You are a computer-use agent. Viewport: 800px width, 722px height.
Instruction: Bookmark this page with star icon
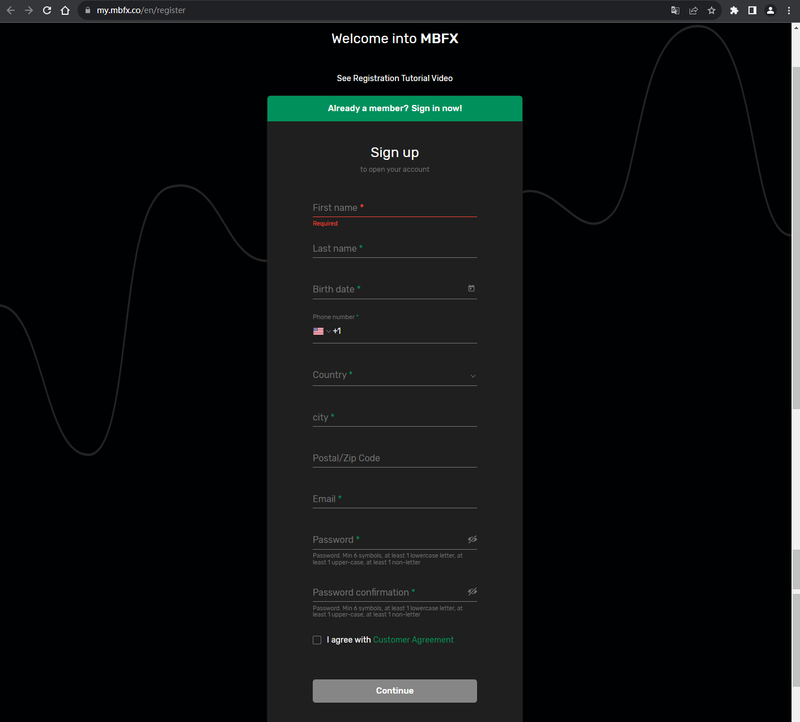(712, 10)
